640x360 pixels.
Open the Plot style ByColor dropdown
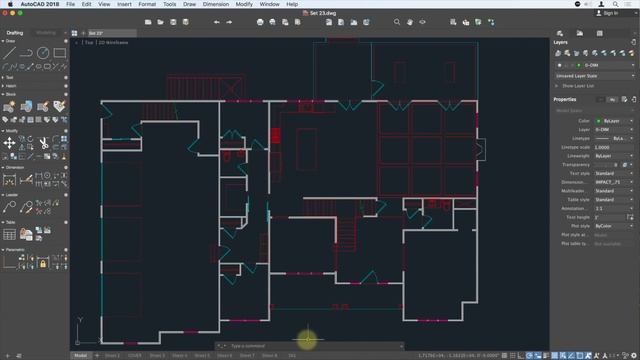pyautogui.click(x=614, y=226)
